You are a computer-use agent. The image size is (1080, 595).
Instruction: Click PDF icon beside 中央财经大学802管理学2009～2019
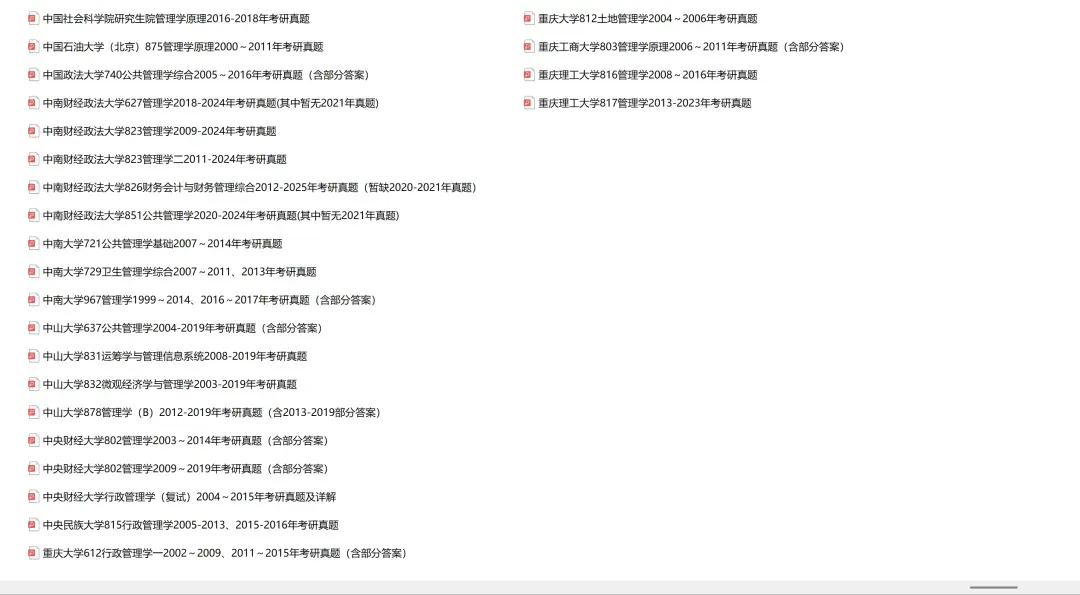coord(33,469)
